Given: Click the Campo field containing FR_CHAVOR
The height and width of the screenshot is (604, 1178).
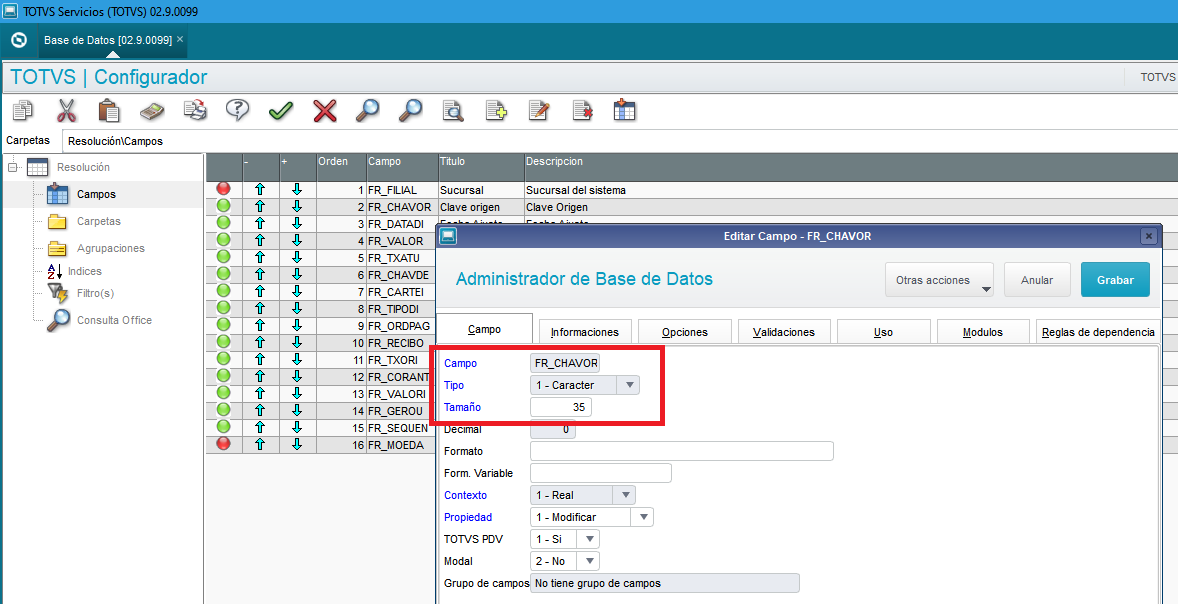Looking at the screenshot, I should [x=565, y=364].
